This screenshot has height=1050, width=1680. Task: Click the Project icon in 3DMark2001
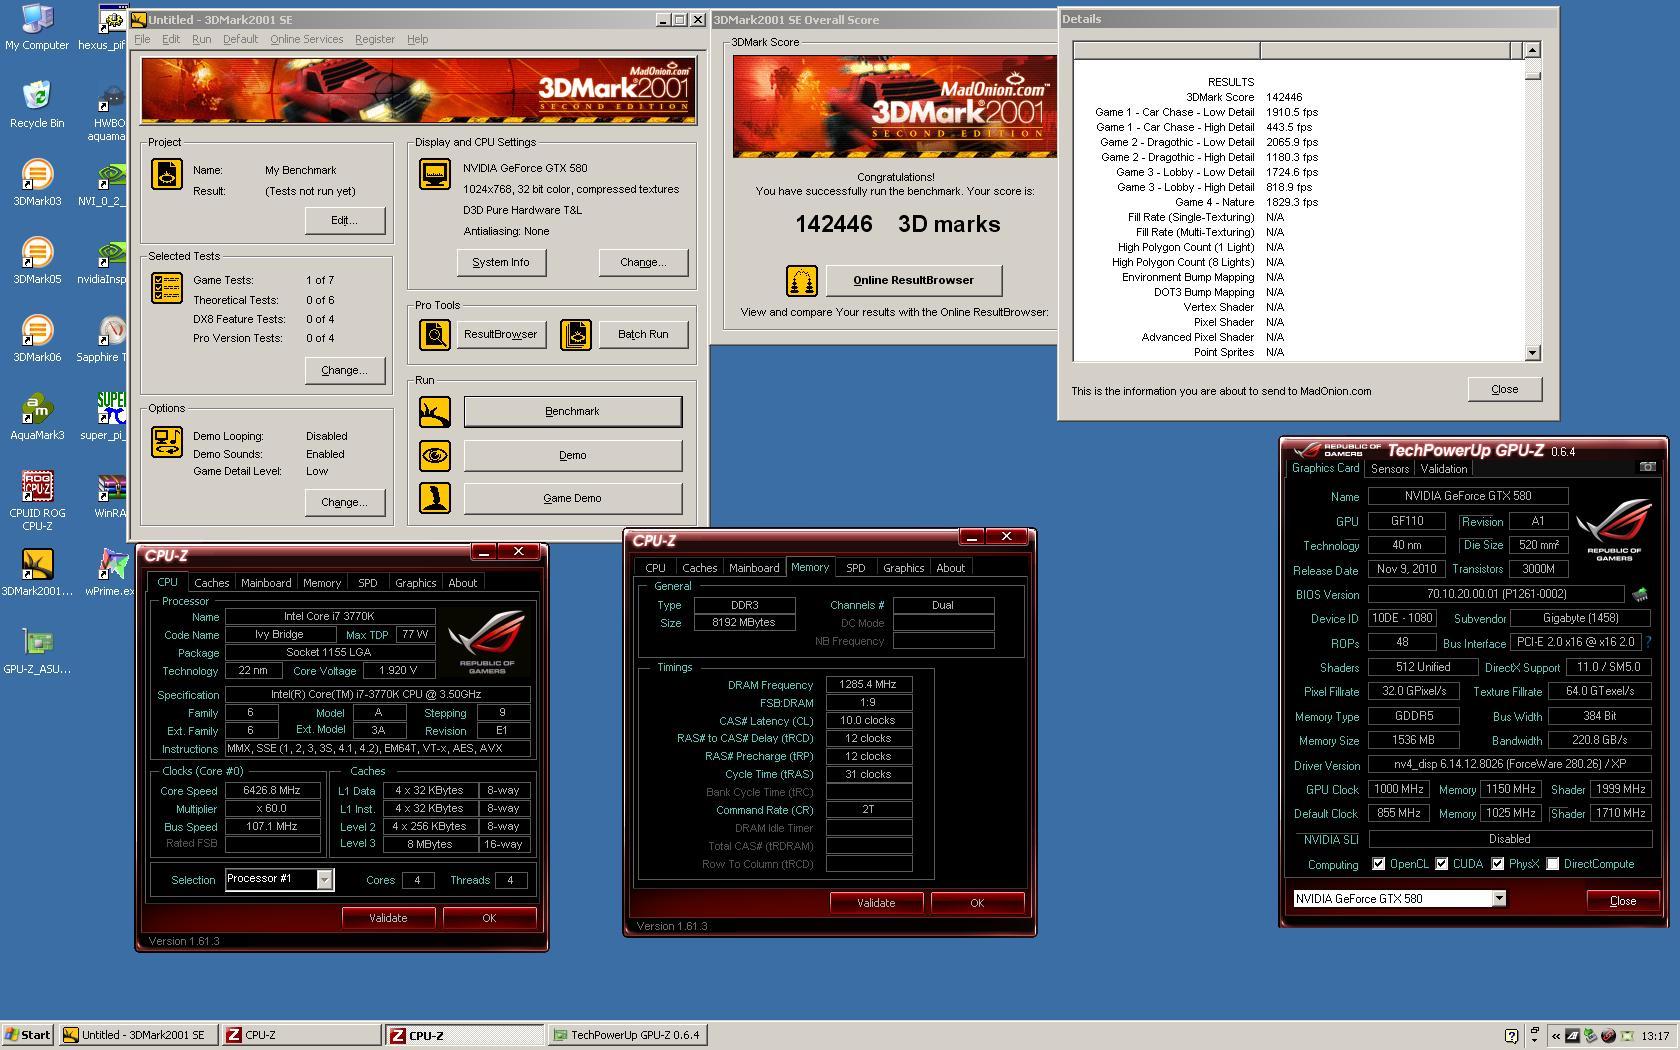[x=166, y=173]
